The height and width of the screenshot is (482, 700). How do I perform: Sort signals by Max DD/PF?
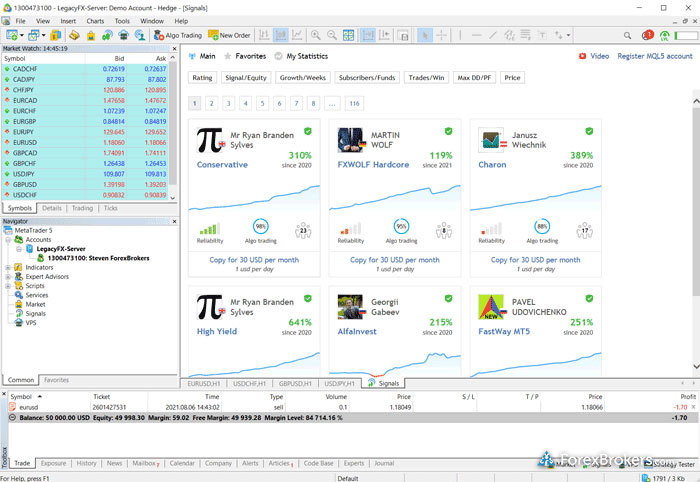tap(474, 78)
